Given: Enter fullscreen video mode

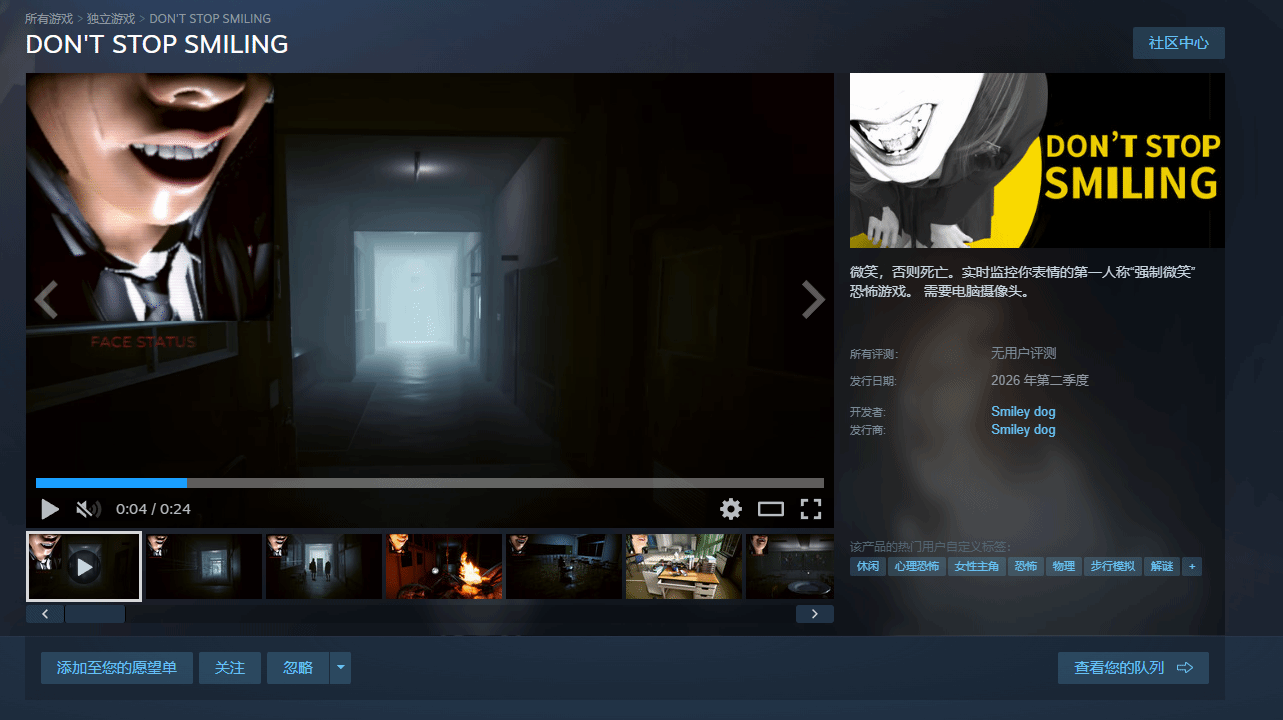Looking at the screenshot, I should [x=811, y=509].
